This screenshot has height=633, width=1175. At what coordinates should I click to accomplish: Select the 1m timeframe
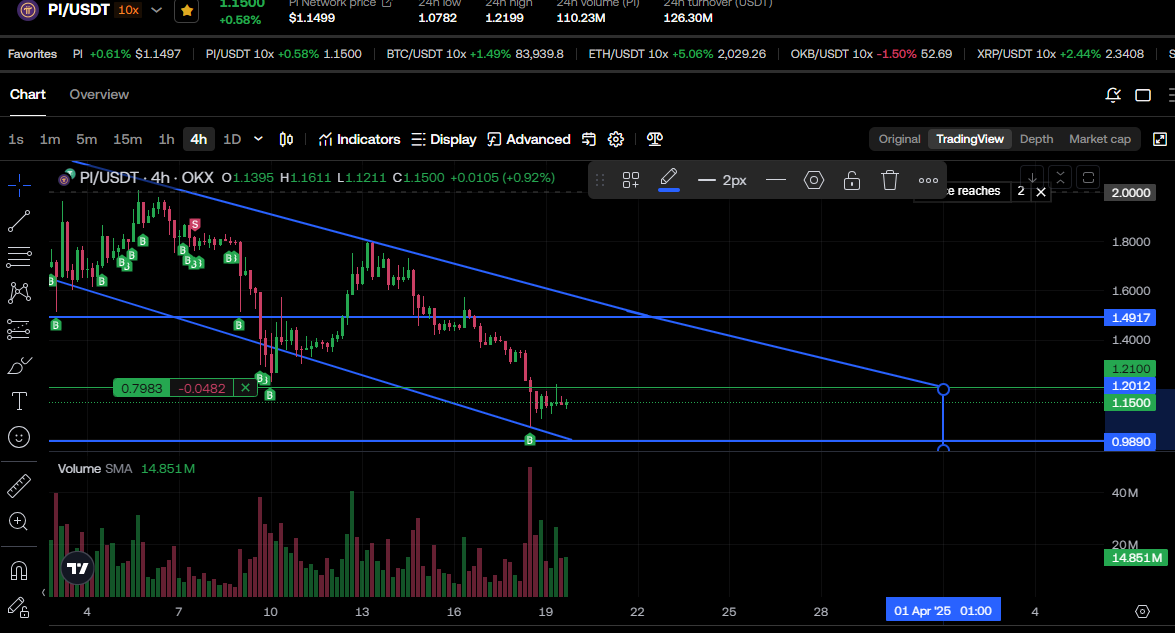50,139
